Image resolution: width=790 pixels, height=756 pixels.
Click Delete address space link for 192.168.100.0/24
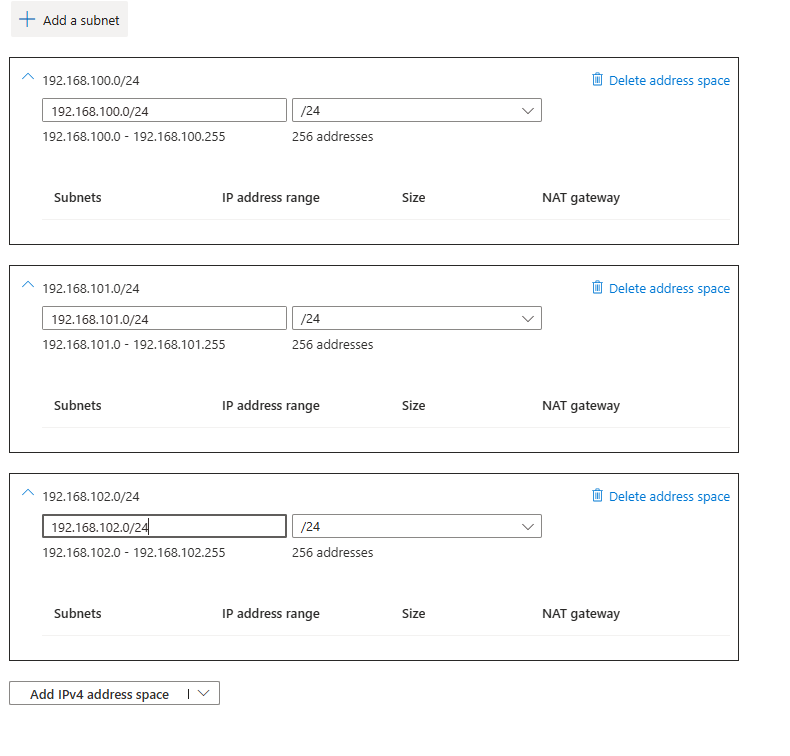tap(669, 80)
